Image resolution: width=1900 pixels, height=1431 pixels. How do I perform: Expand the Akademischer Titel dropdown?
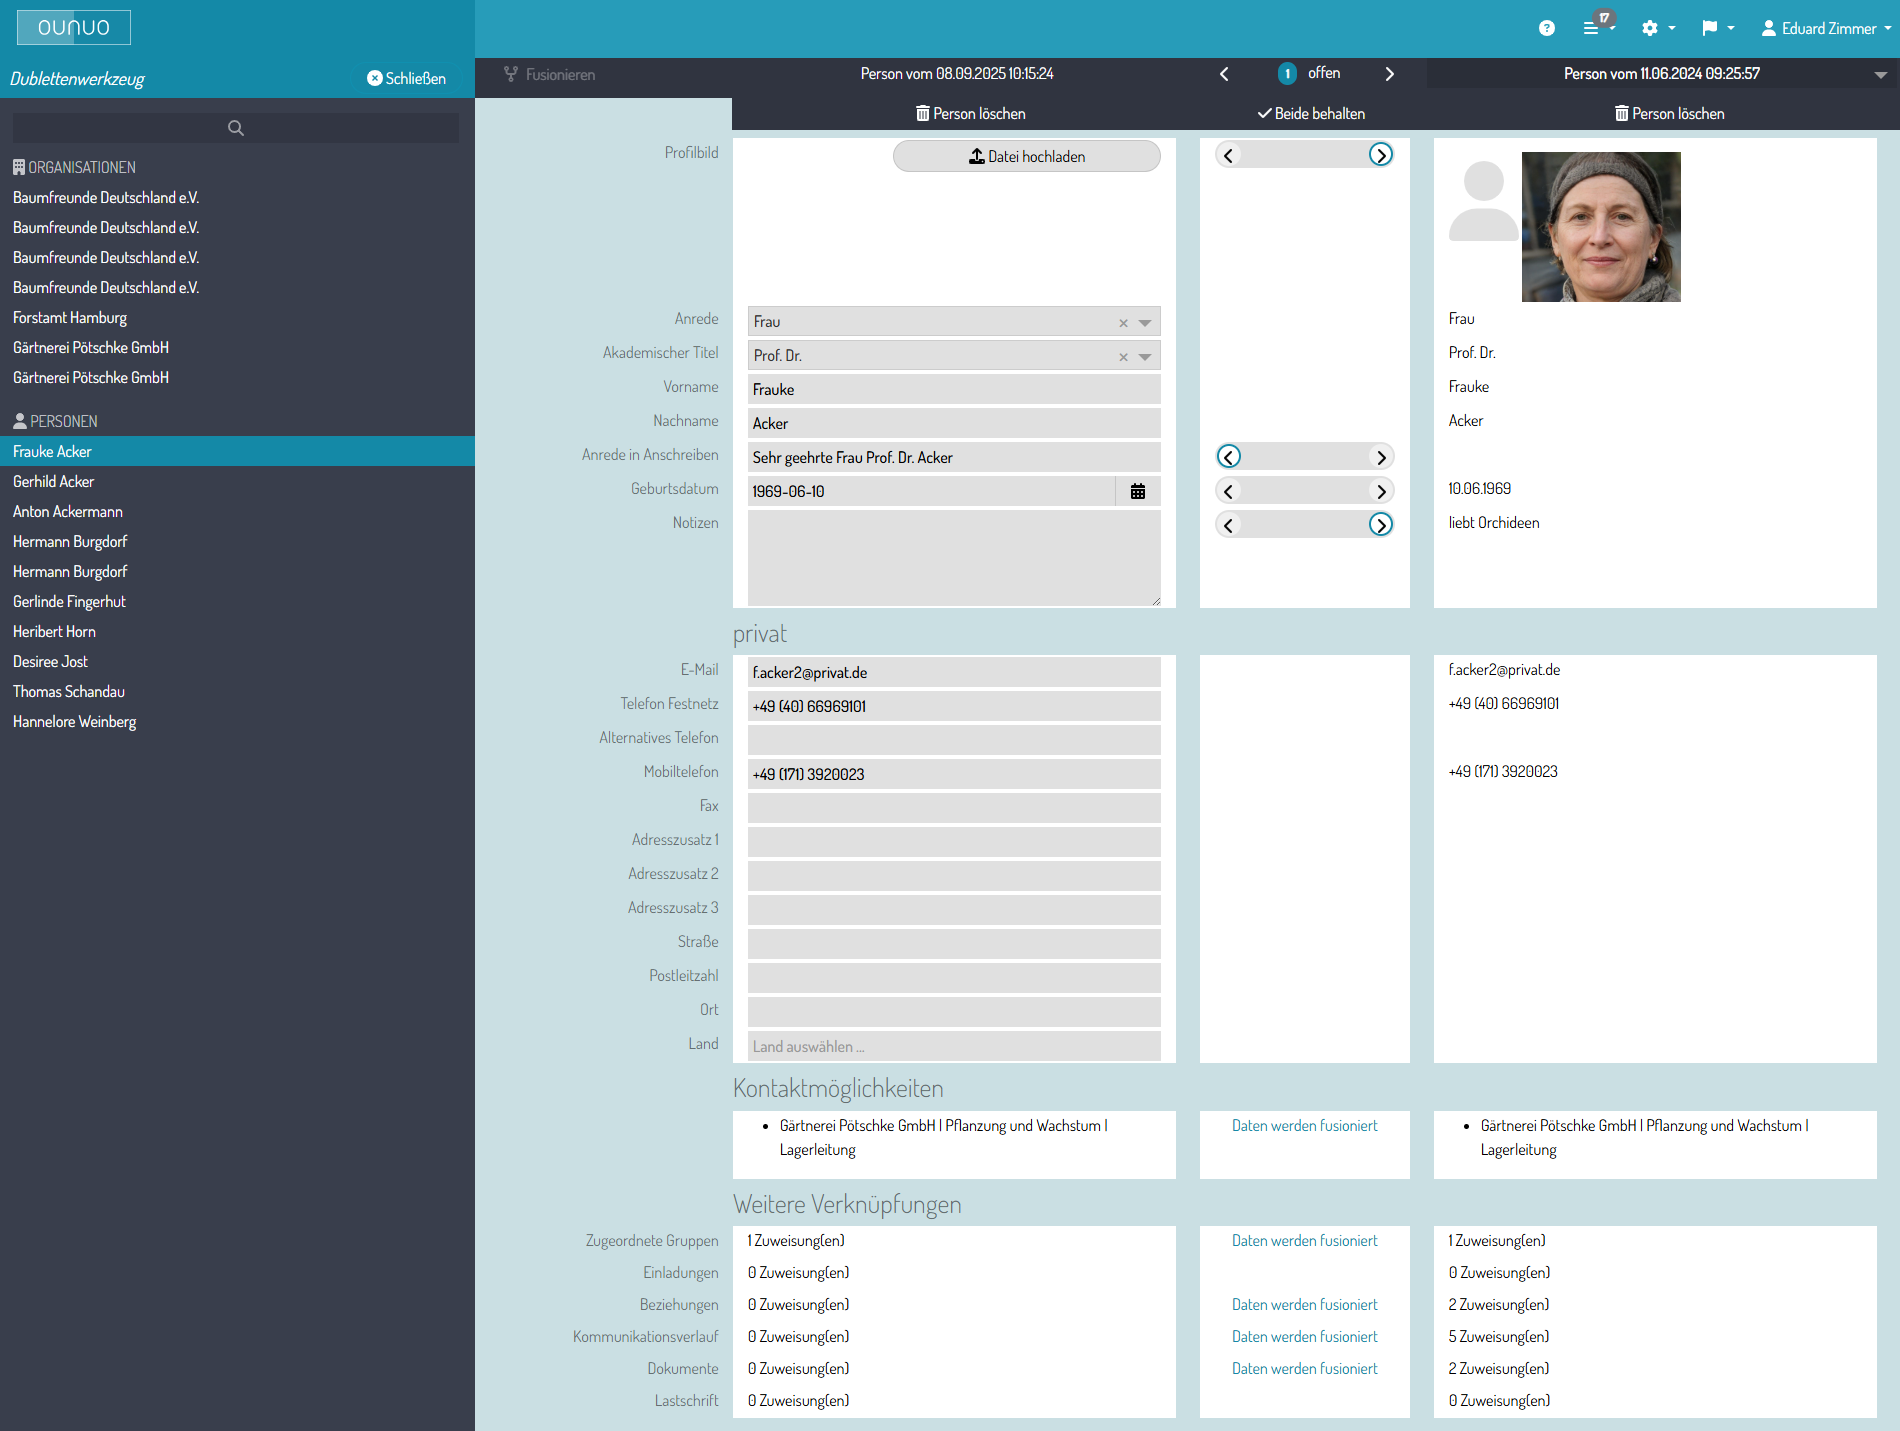1145,356
